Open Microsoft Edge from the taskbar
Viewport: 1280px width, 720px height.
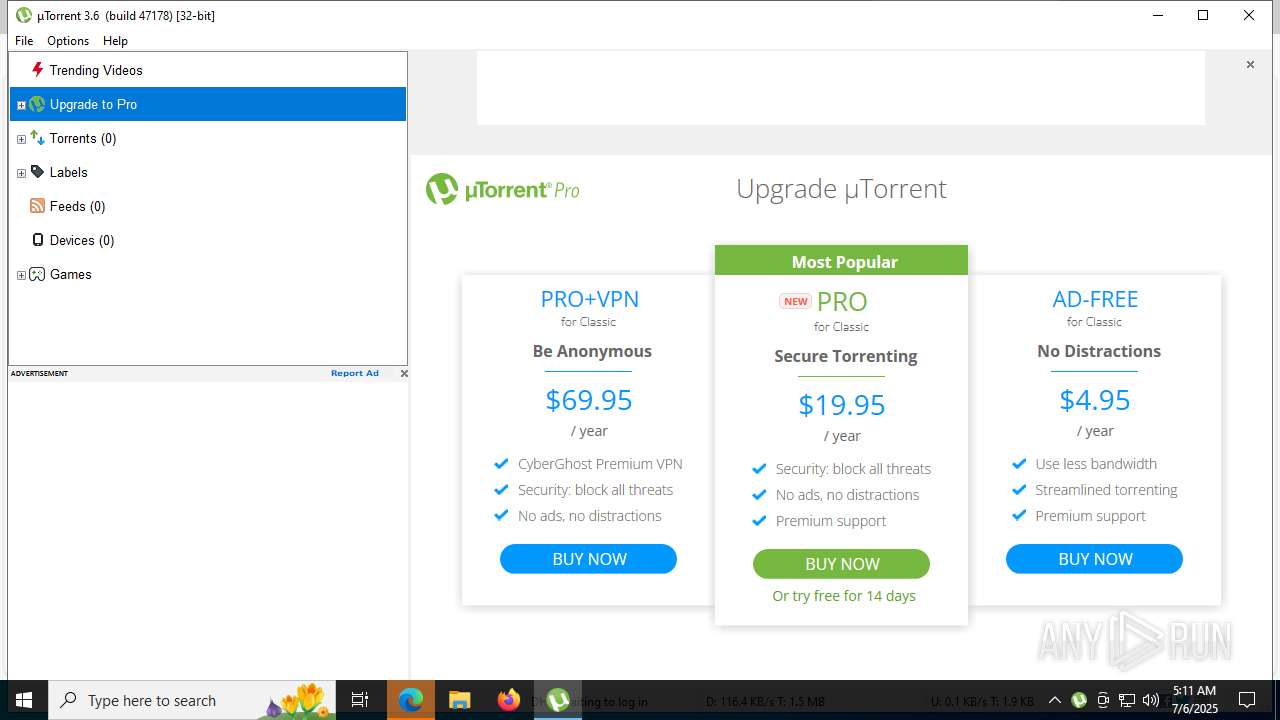[x=410, y=700]
